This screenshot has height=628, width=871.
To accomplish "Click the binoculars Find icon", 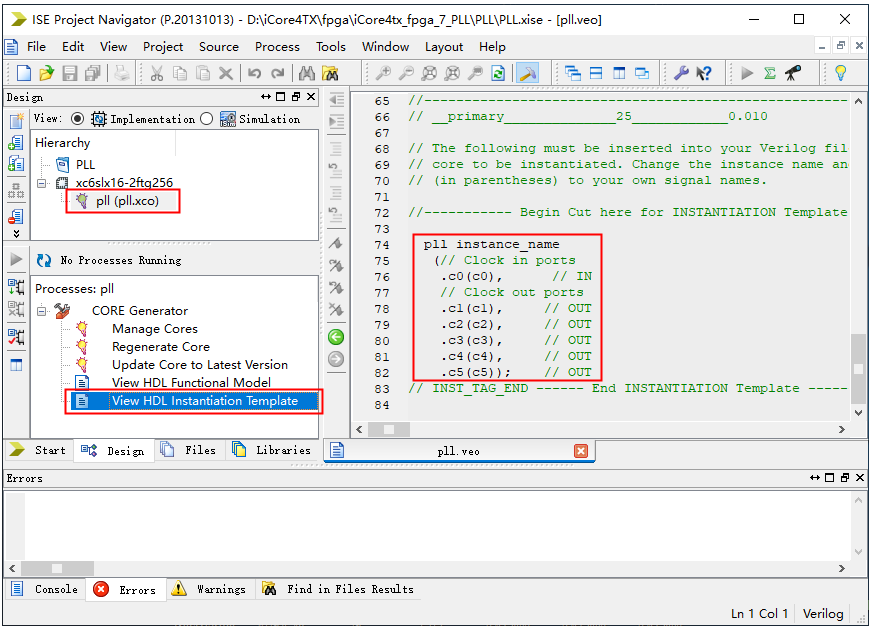I will coord(306,73).
